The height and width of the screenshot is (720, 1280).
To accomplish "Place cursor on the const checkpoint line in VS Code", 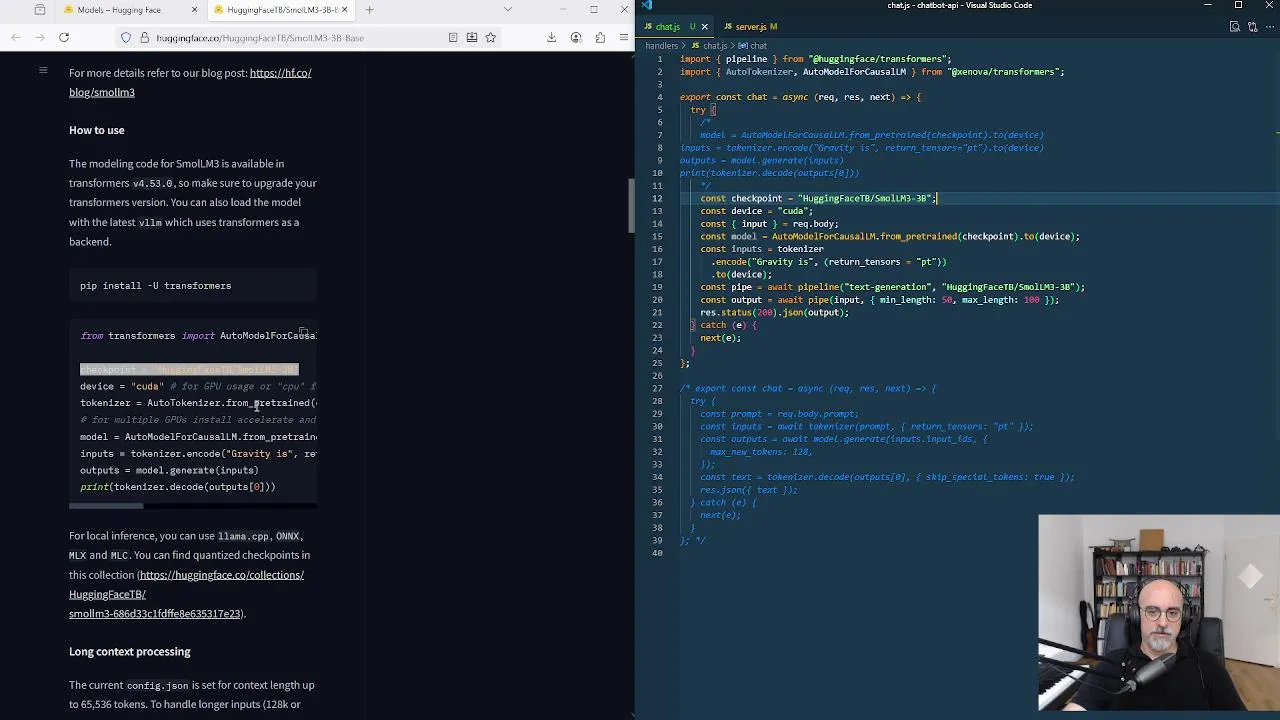I will [x=818, y=198].
